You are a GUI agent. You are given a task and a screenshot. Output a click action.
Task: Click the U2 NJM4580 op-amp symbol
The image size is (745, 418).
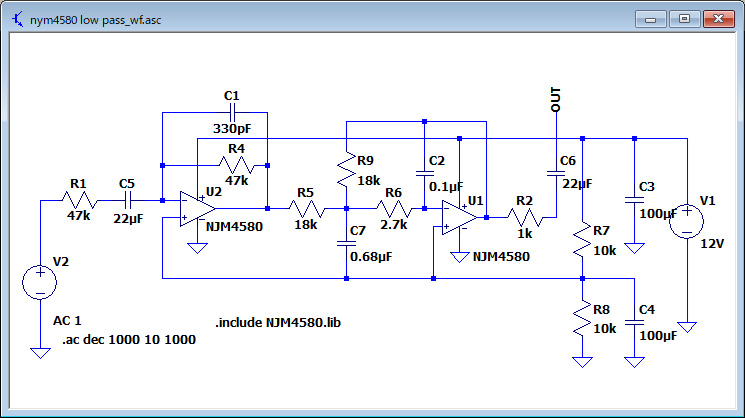pos(197,210)
